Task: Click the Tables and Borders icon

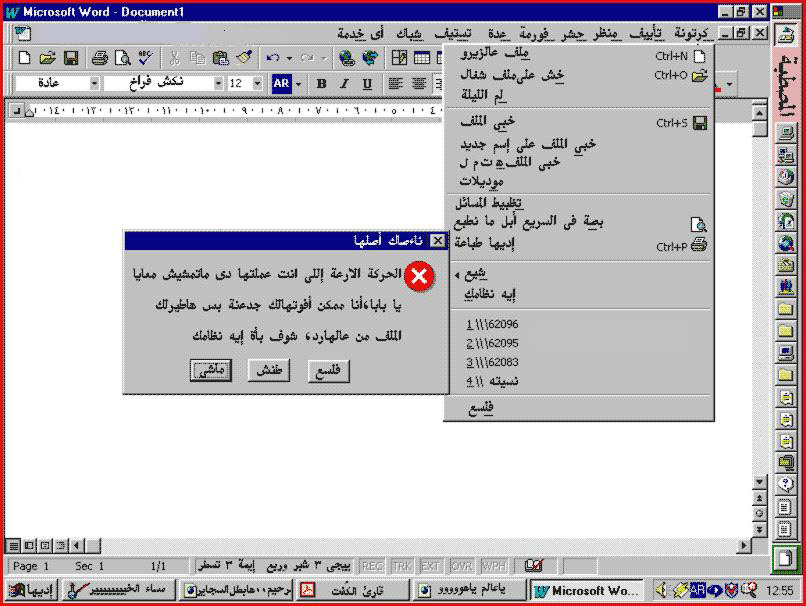Action: [399, 58]
